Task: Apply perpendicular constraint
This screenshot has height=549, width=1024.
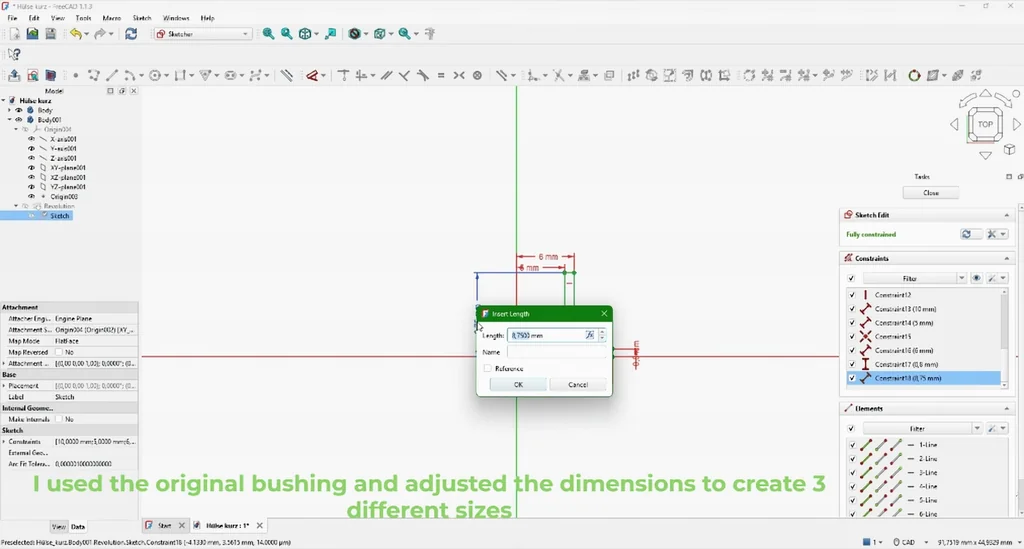Action: 404,76
